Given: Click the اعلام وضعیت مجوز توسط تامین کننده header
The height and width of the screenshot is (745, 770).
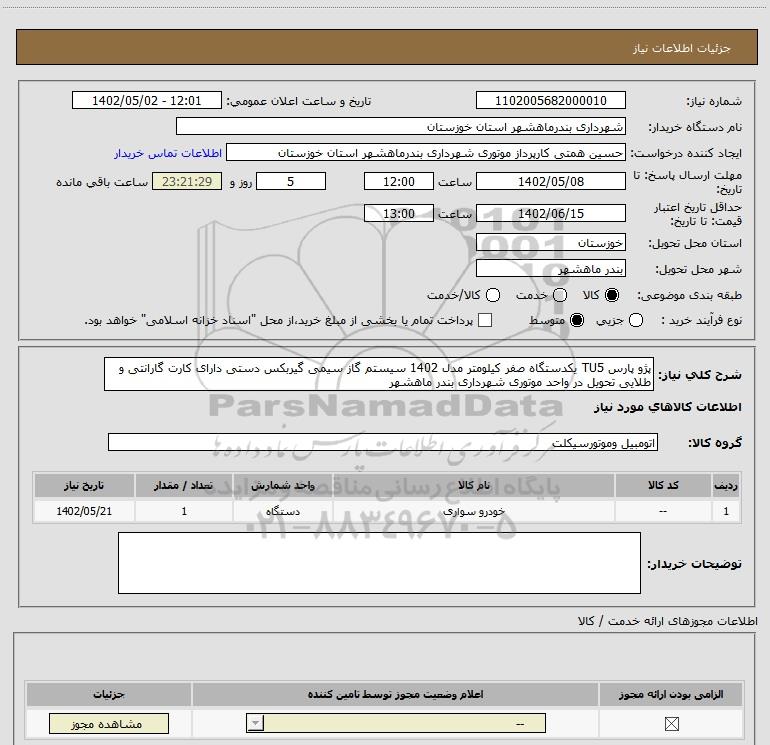Looking at the screenshot, I should tap(395, 694).
